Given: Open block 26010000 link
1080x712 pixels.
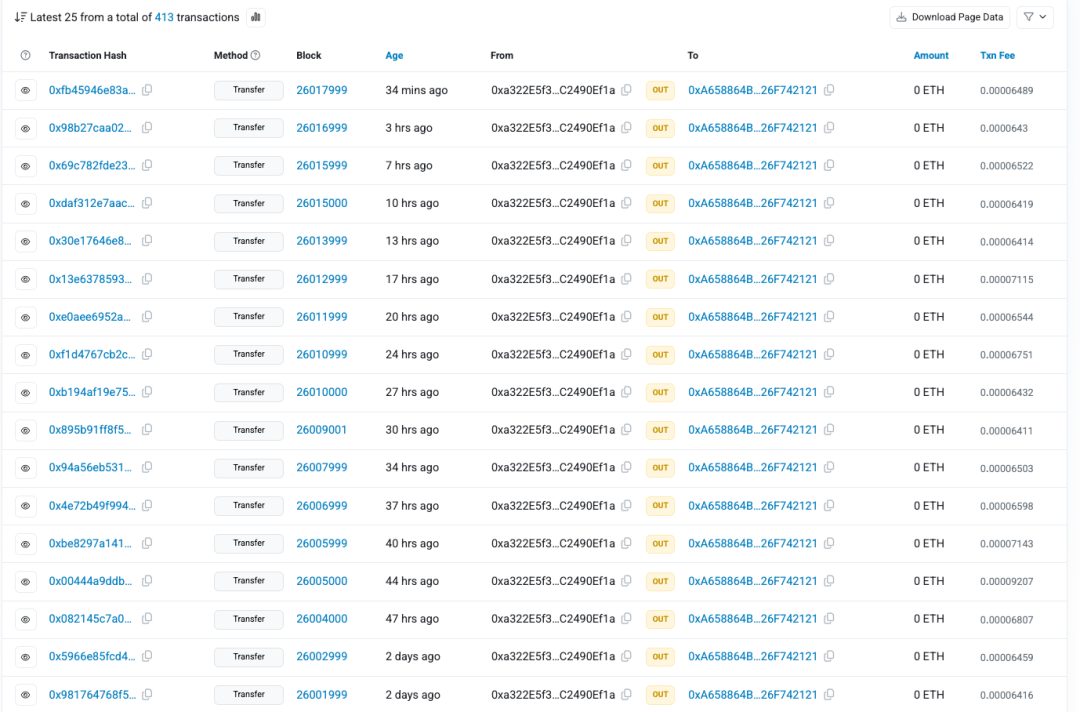Looking at the screenshot, I should (x=322, y=392).
